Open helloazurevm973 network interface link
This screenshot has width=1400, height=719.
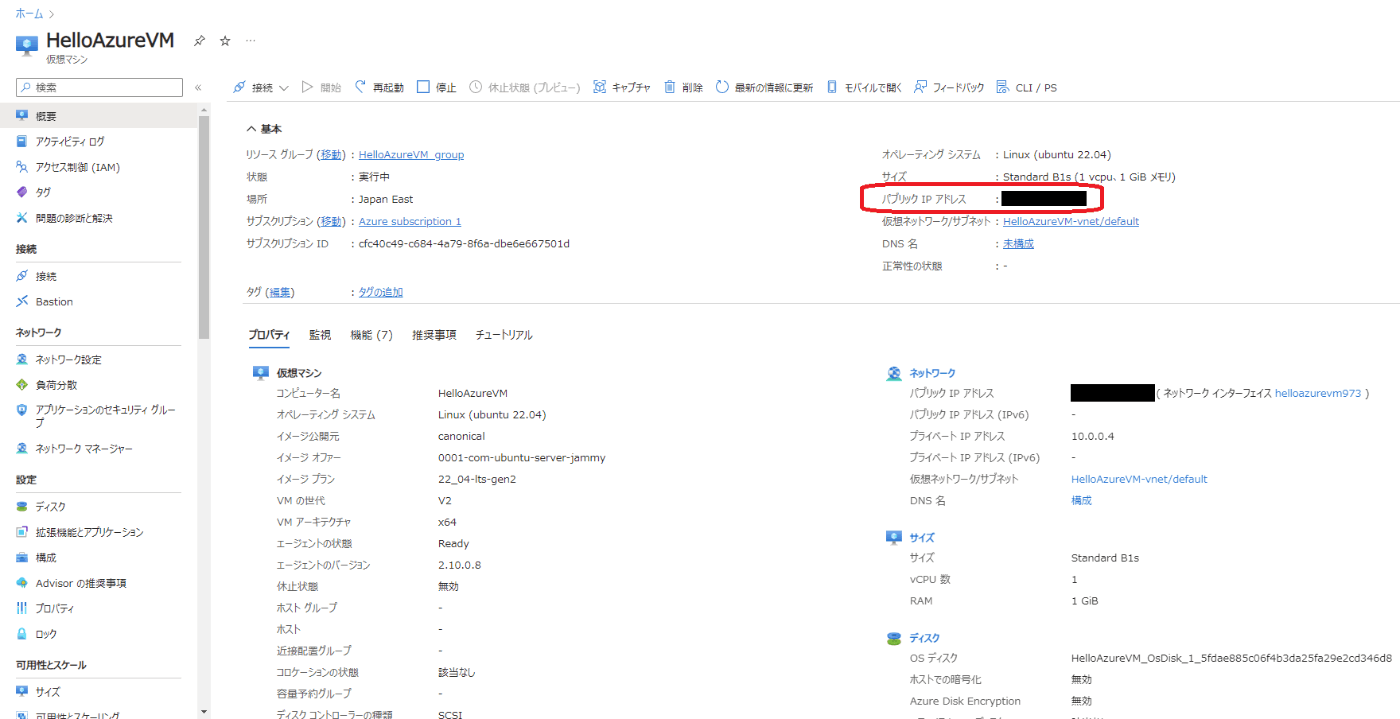(x=1318, y=394)
